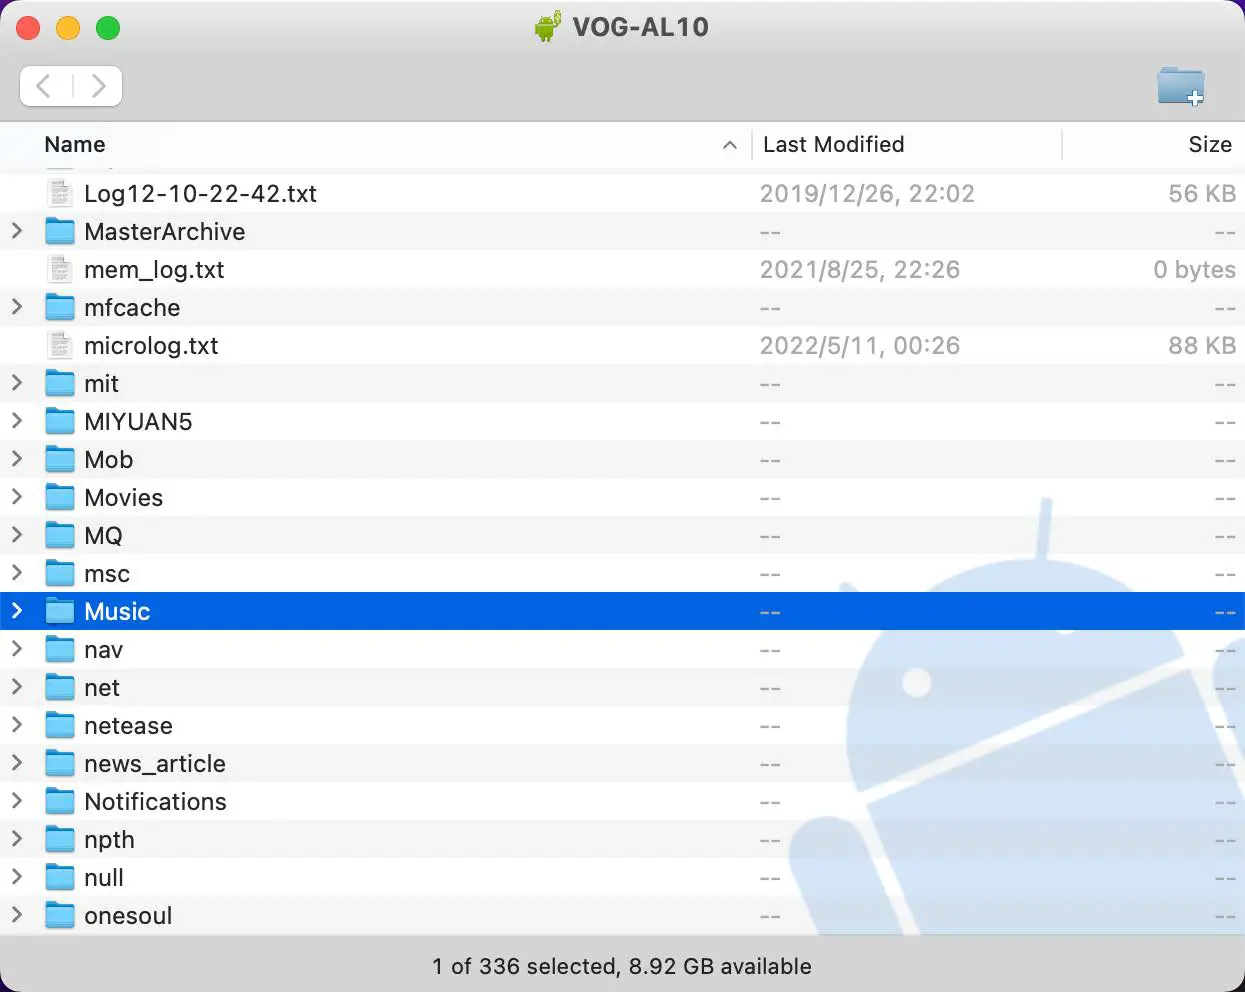
Task: Click the microlog.txt file icon
Action: 60,345
